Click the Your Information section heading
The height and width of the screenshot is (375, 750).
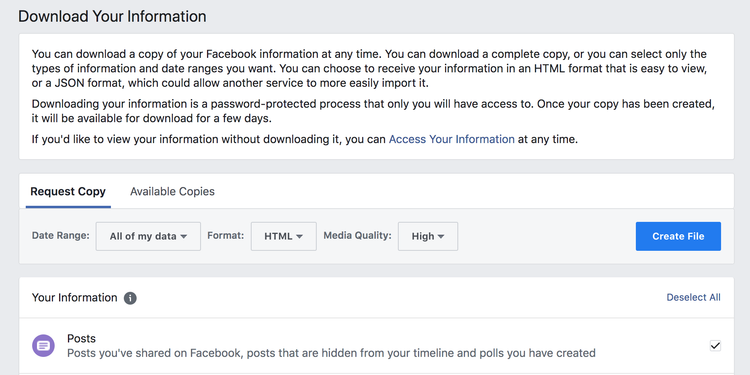click(75, 298)
